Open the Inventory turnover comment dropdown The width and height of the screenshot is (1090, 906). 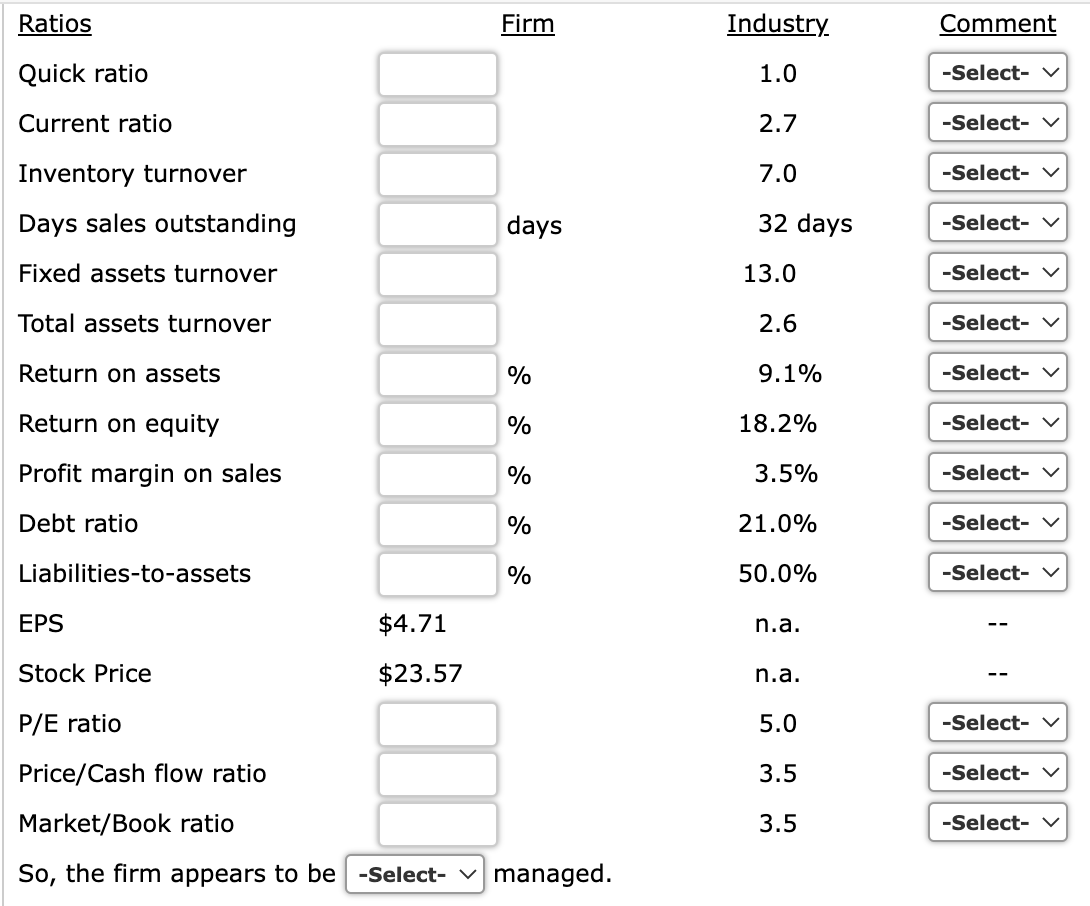(x=996, y=172)
